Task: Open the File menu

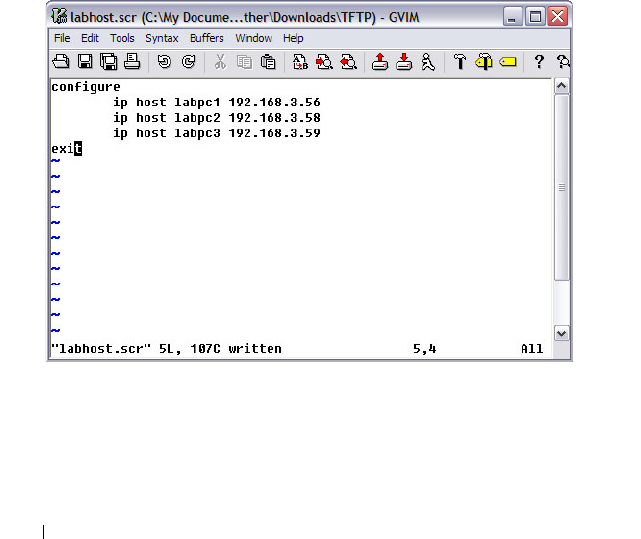Action: pyautogui.click(x=62, y=38)
